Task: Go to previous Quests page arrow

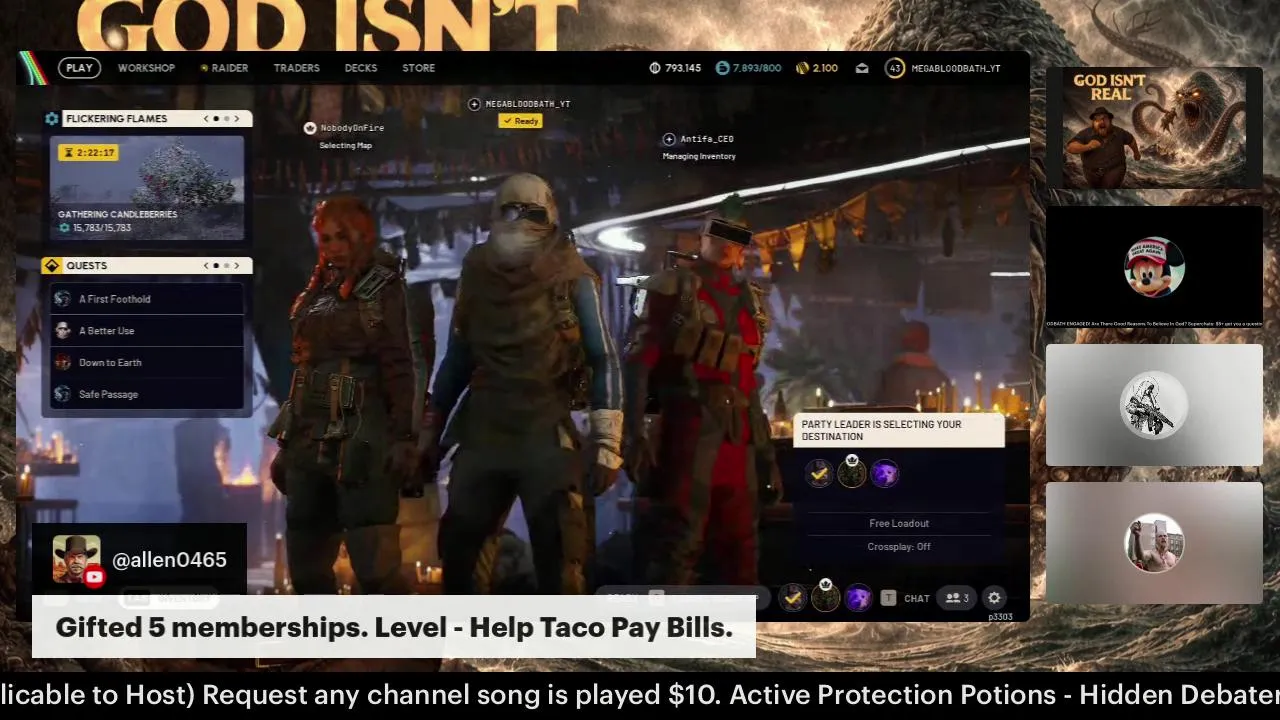Action: click(x=206, y=265)
